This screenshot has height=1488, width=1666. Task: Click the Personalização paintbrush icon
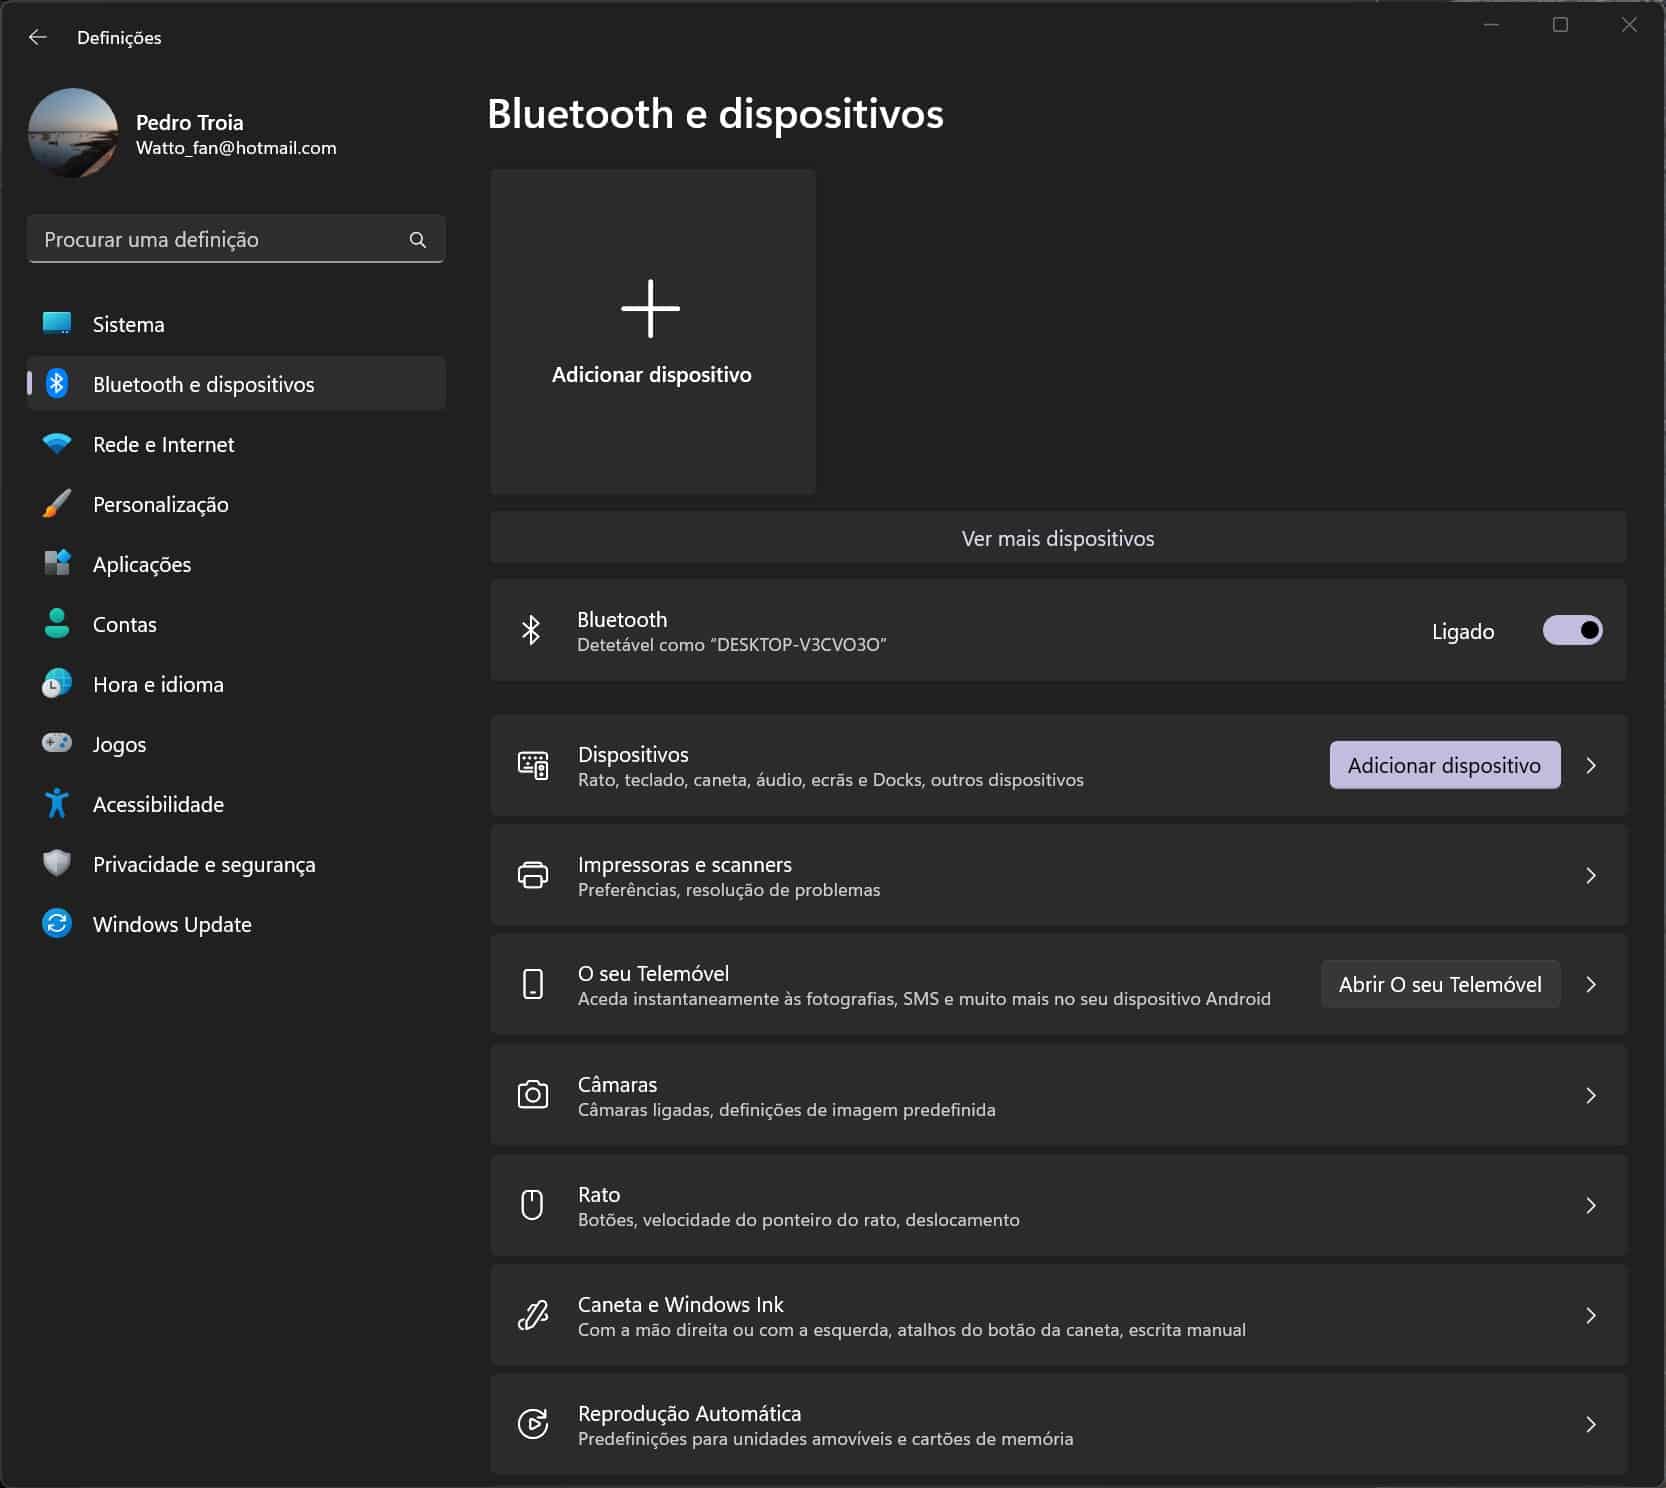(57, 503)
